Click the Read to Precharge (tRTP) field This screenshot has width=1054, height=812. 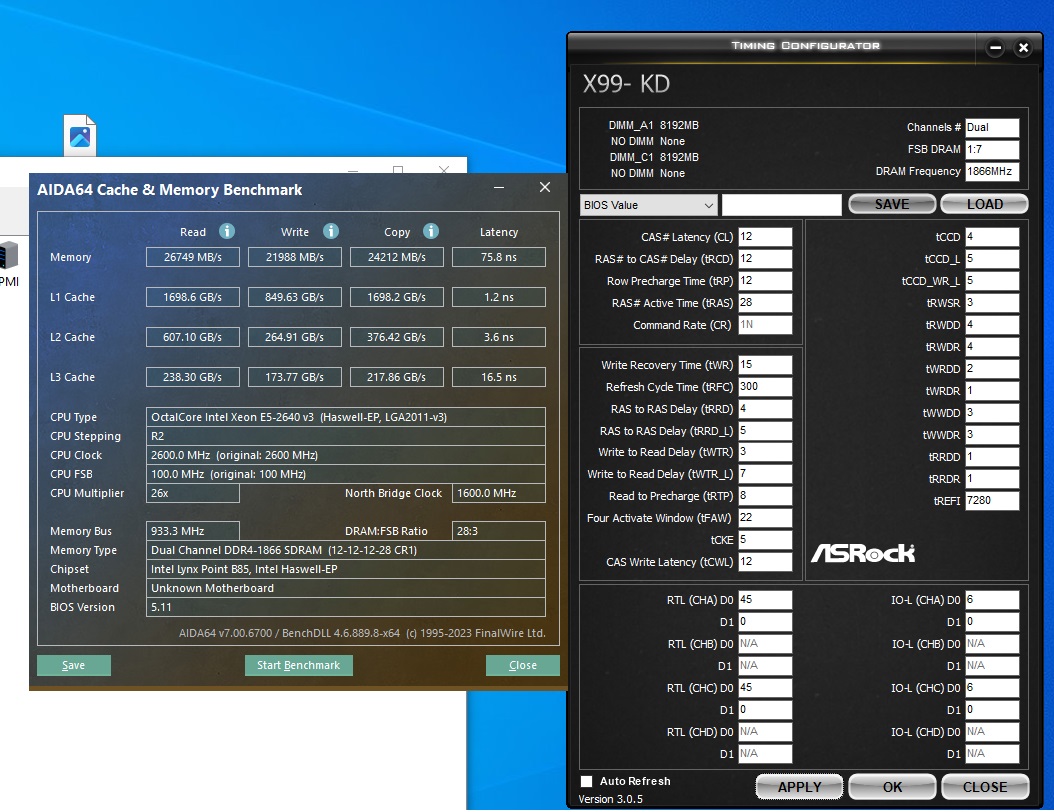pyautogui.click(x=765, y=496)
